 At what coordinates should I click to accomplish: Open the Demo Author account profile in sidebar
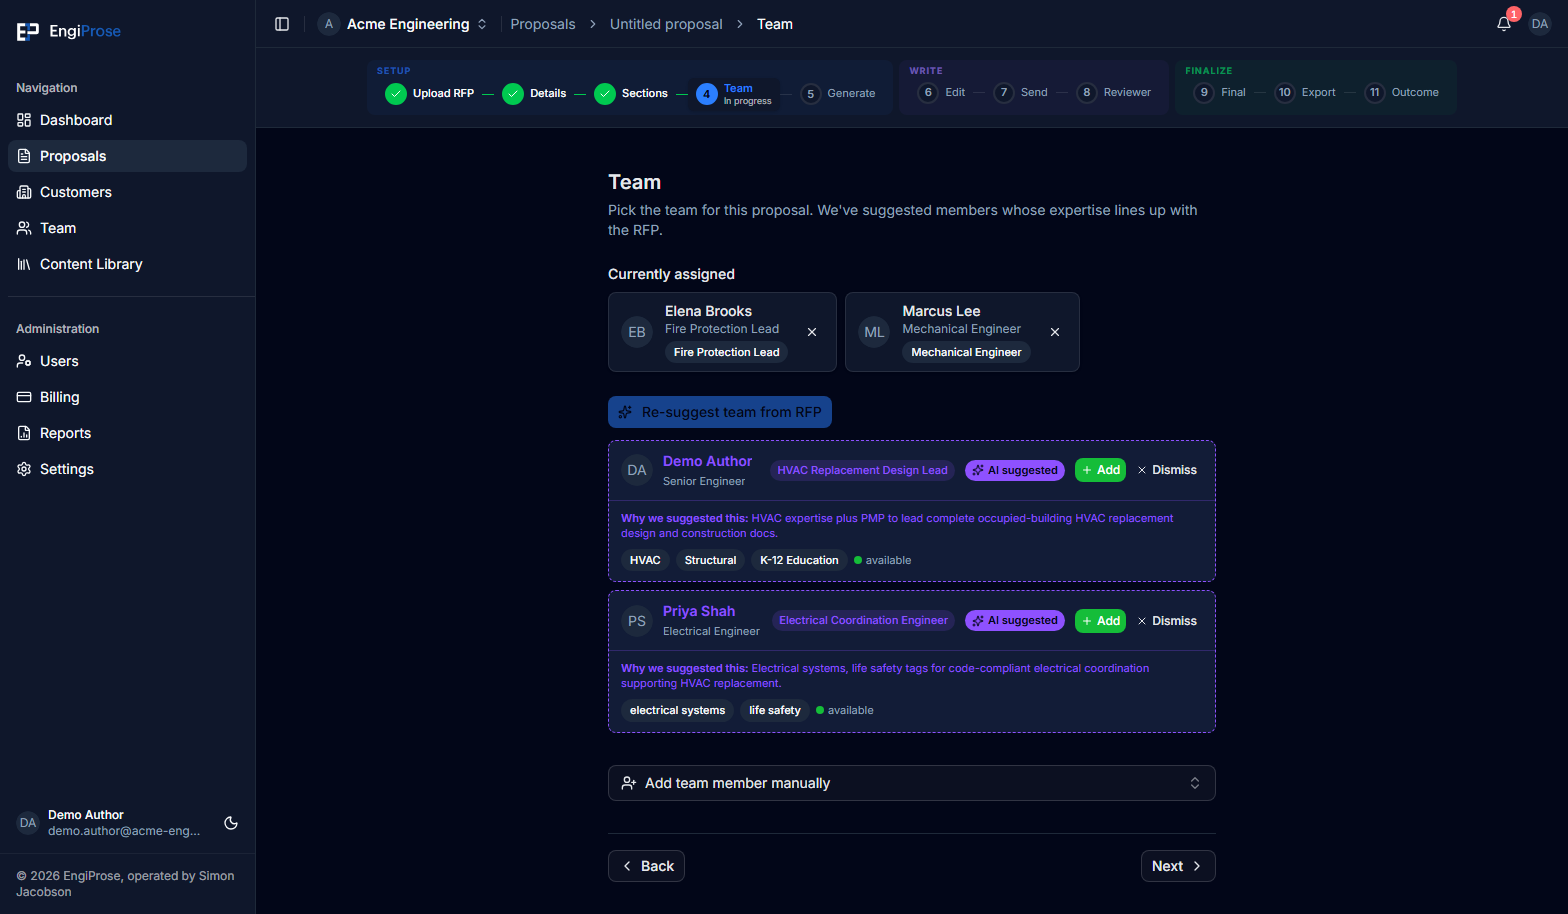point(110,823)
